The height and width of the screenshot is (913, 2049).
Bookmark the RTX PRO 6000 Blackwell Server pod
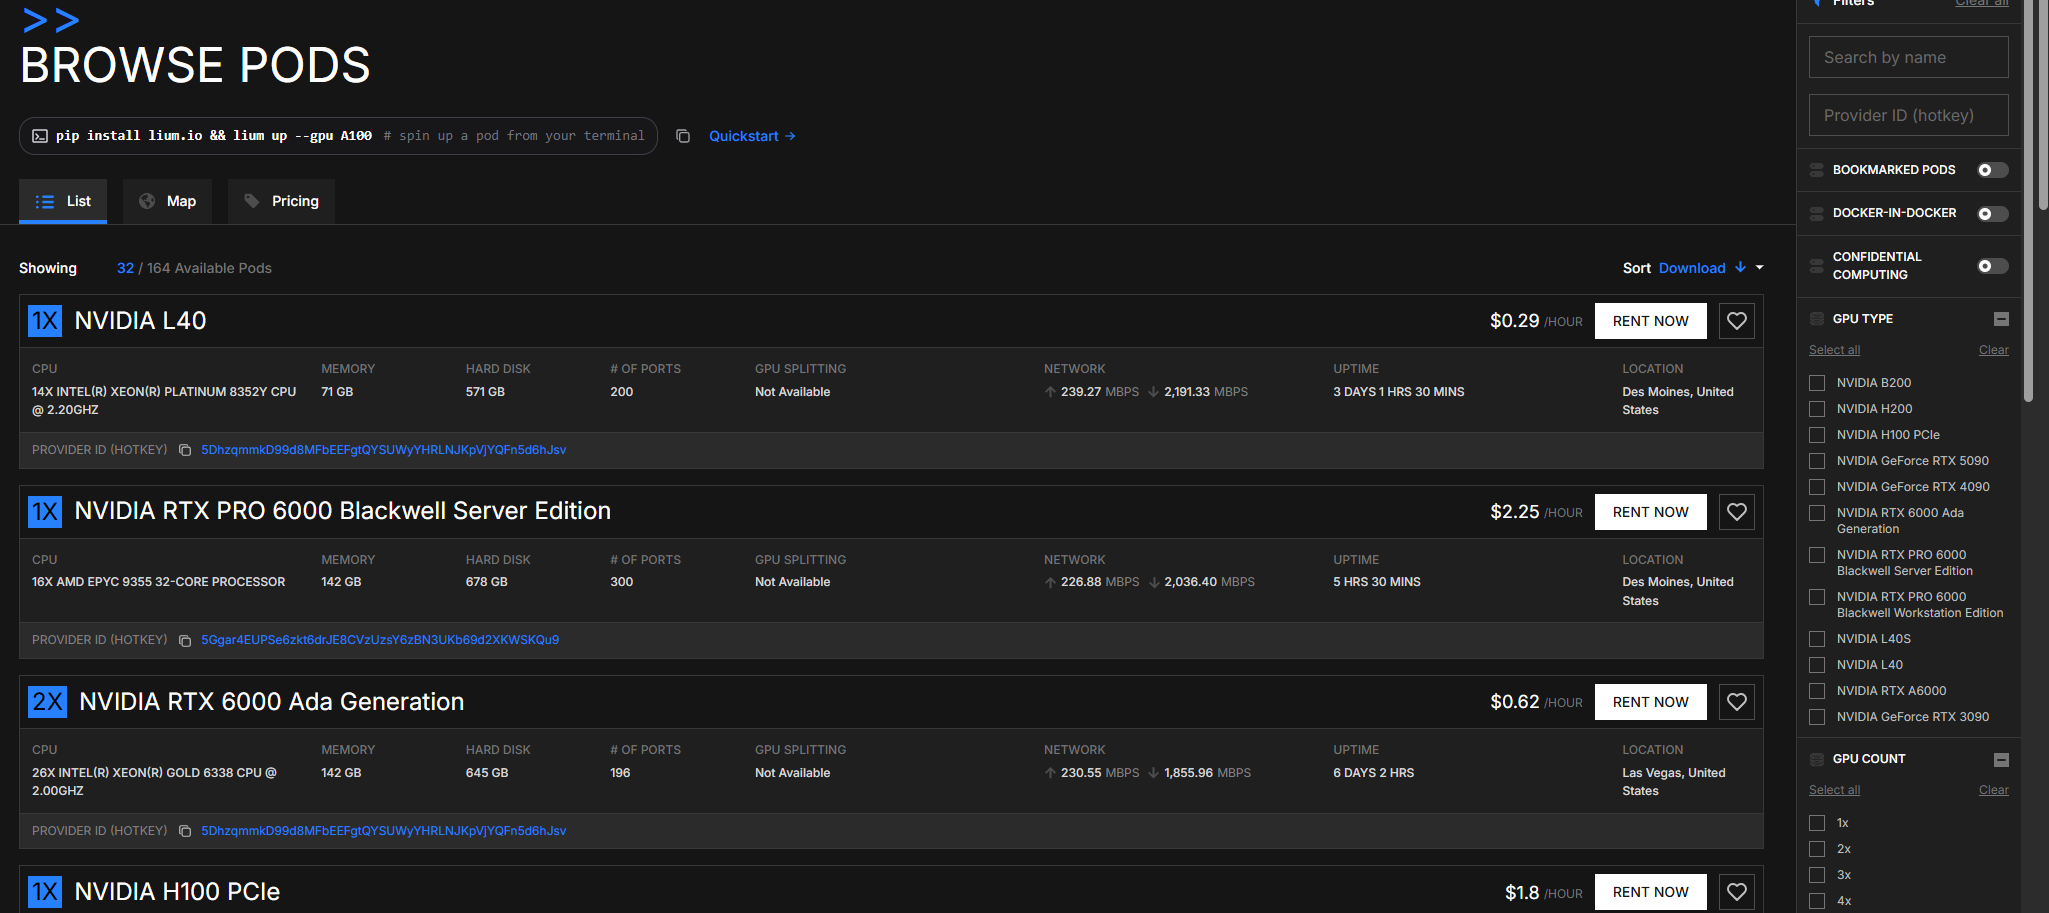(x=1737, y=512)
